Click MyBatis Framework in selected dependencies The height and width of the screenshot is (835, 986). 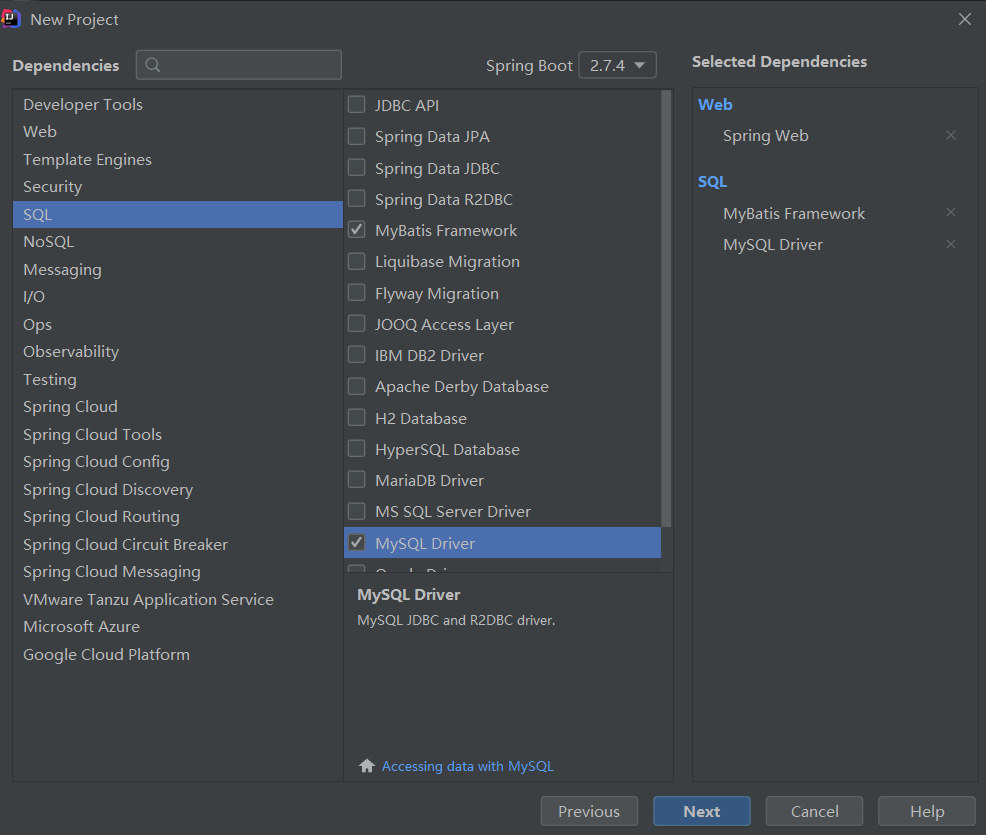(794, 213)
